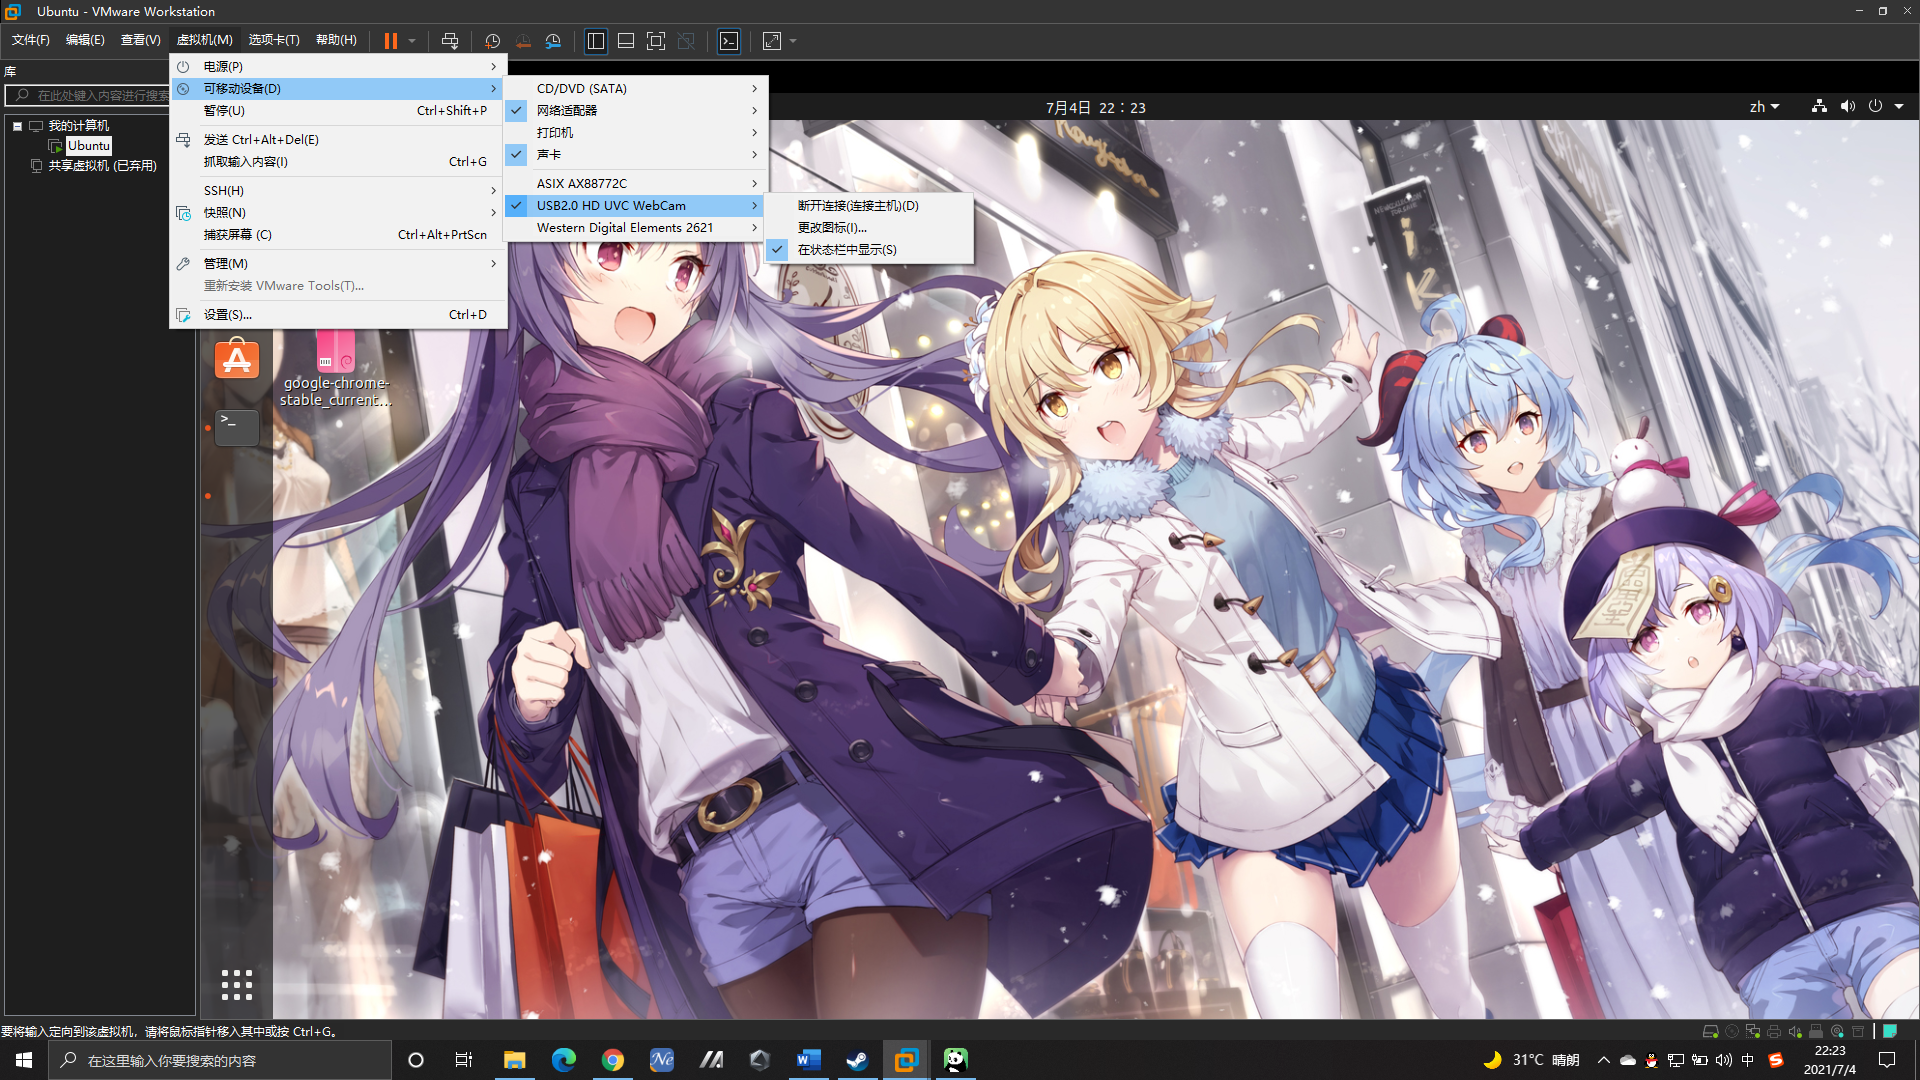Viewport: 1920px width, 1080px height.
Task: Open pause button dropdown arrow
Action: click(412, 41)
